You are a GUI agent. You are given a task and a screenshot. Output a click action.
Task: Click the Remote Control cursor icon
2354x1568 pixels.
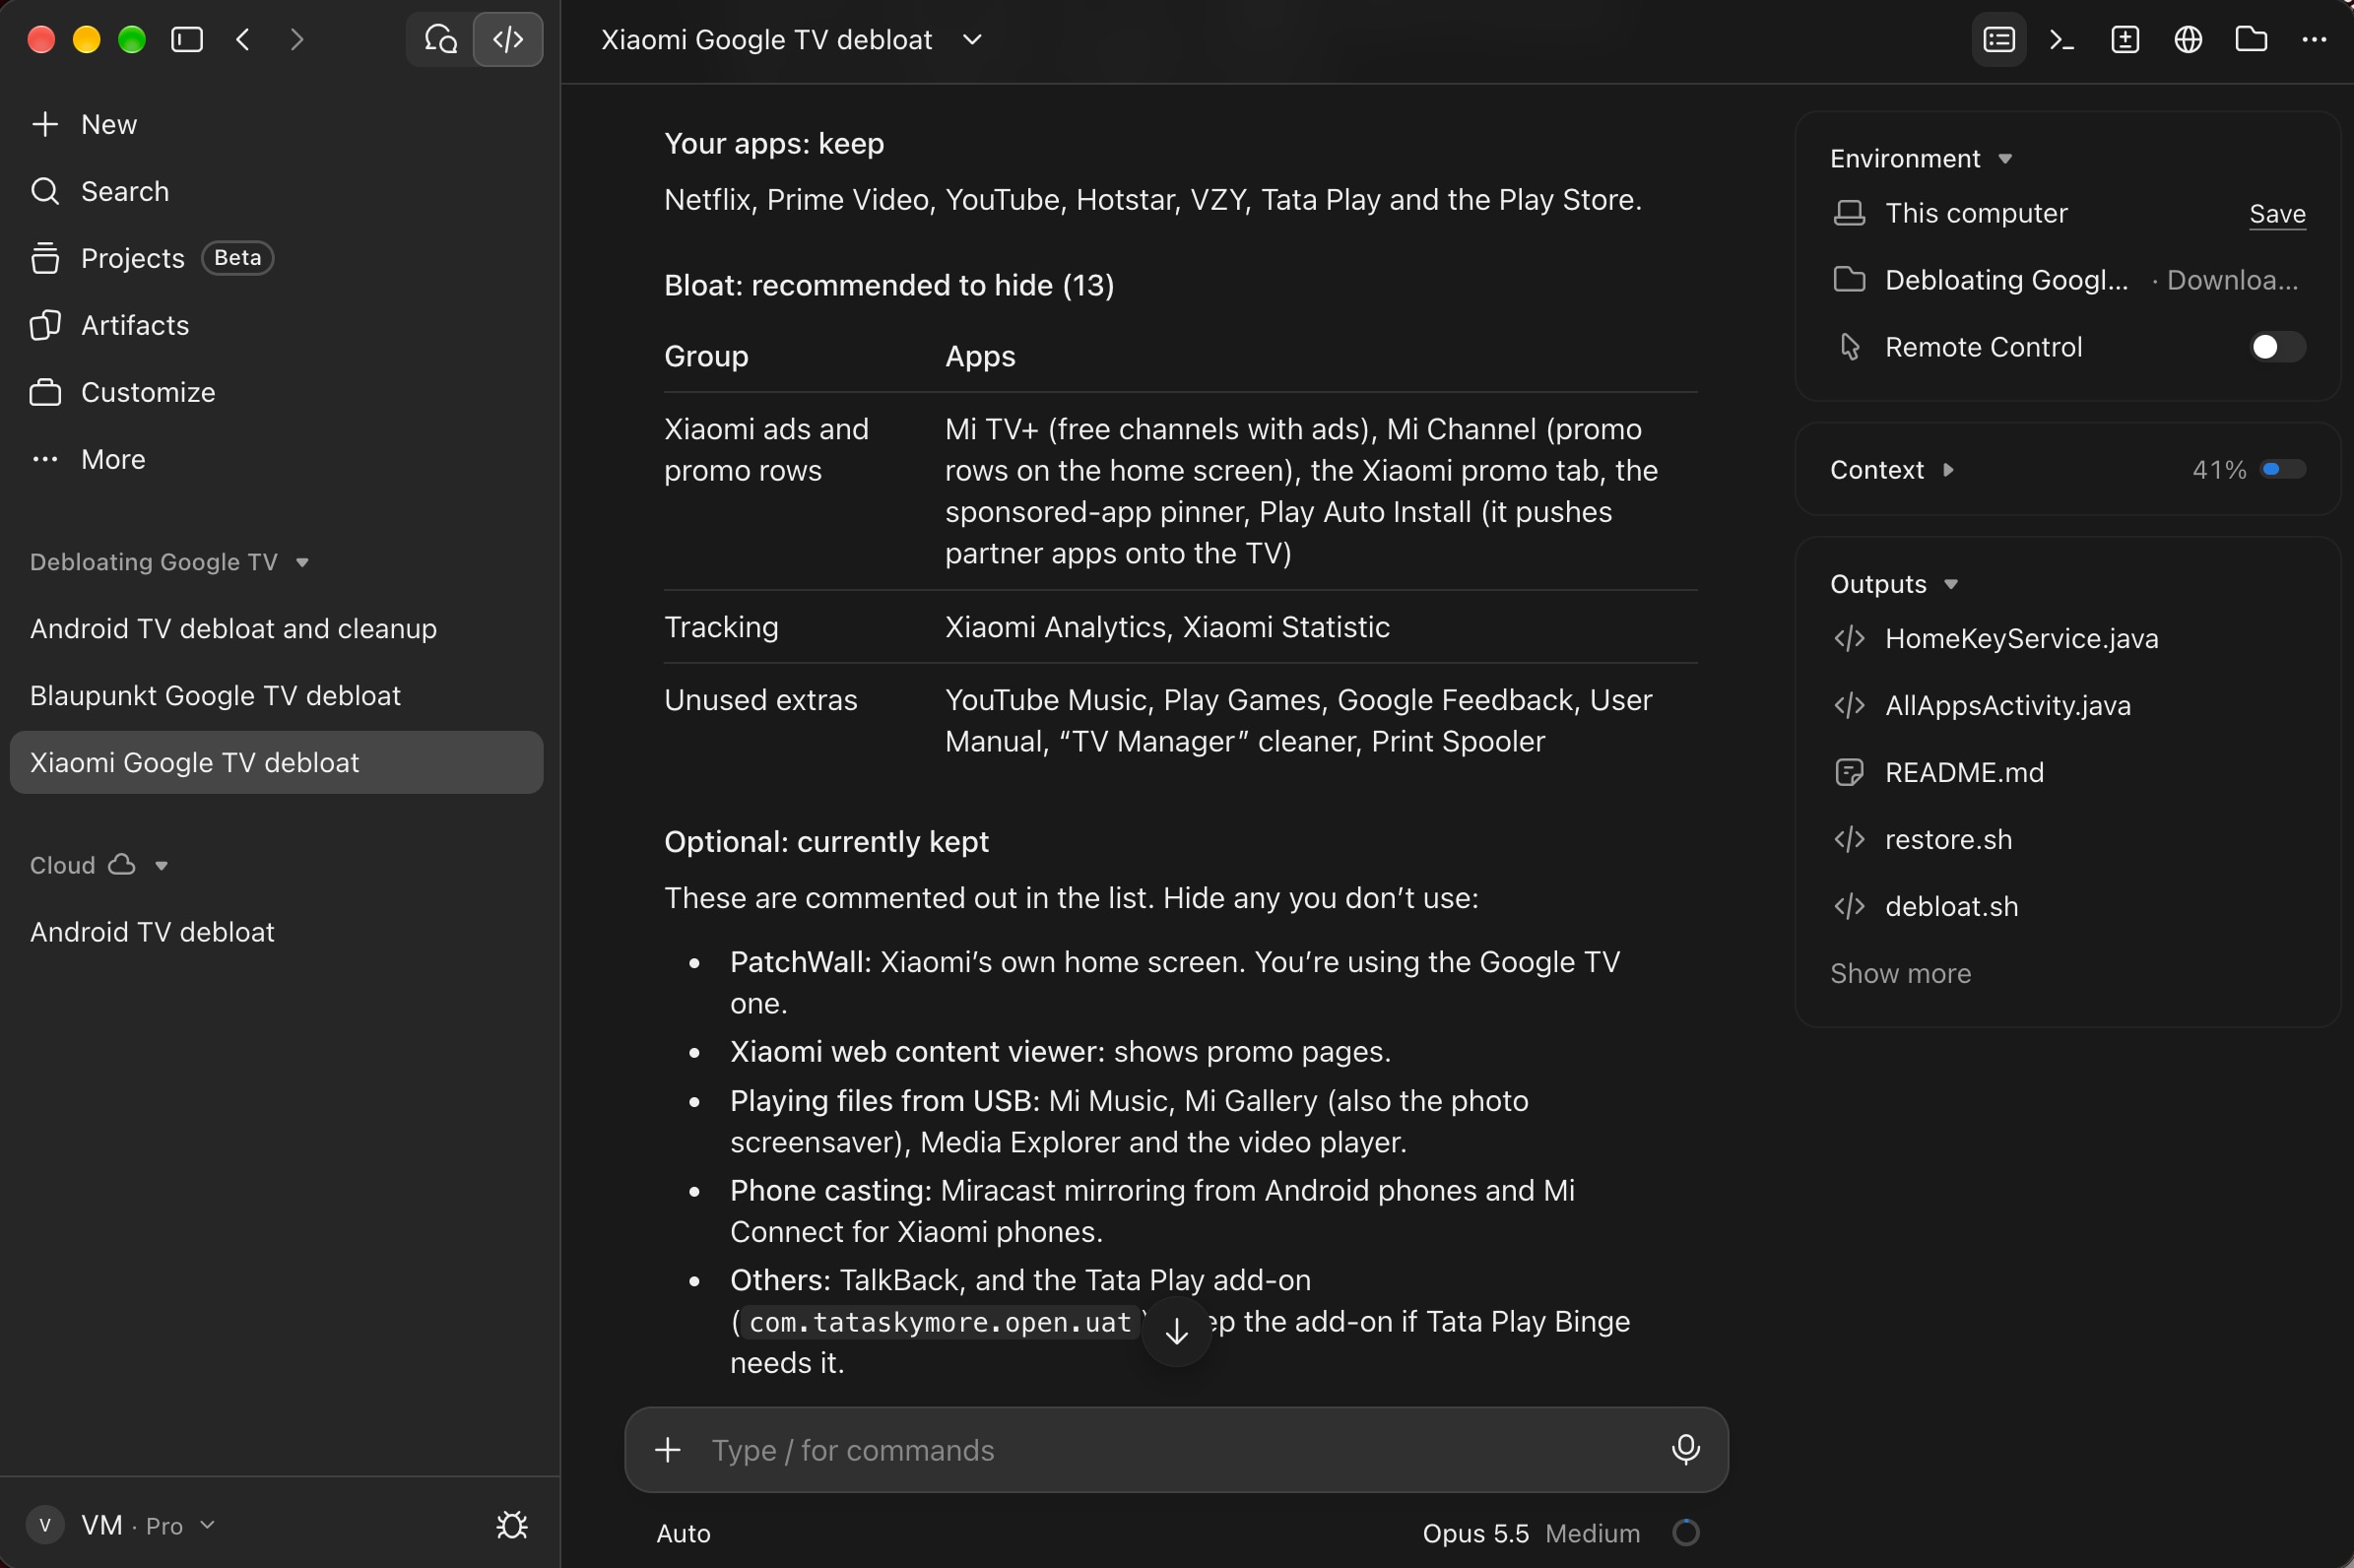1849,347
